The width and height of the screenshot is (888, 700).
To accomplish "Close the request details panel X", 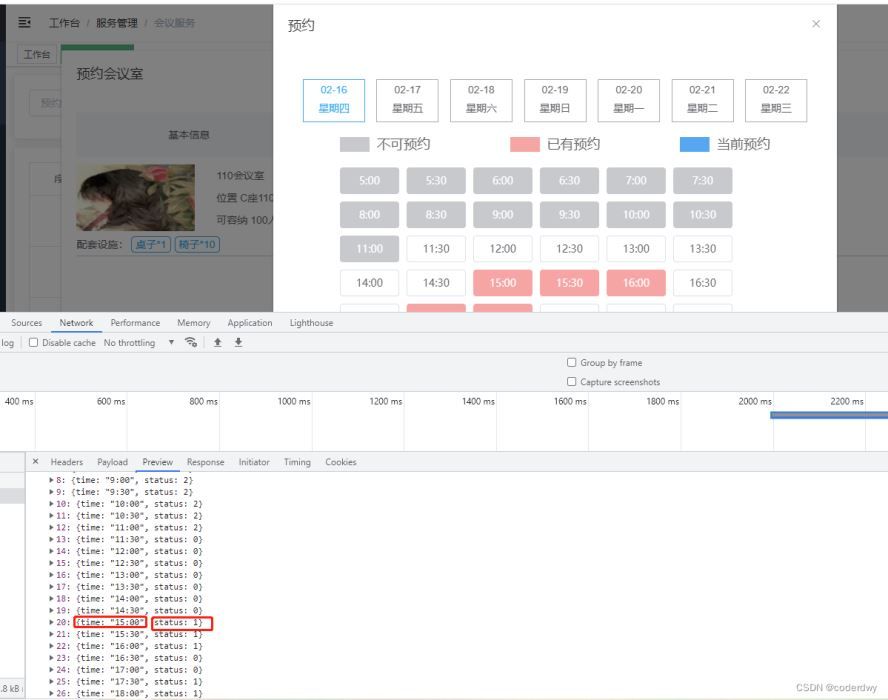I will (x=36, y=462).
